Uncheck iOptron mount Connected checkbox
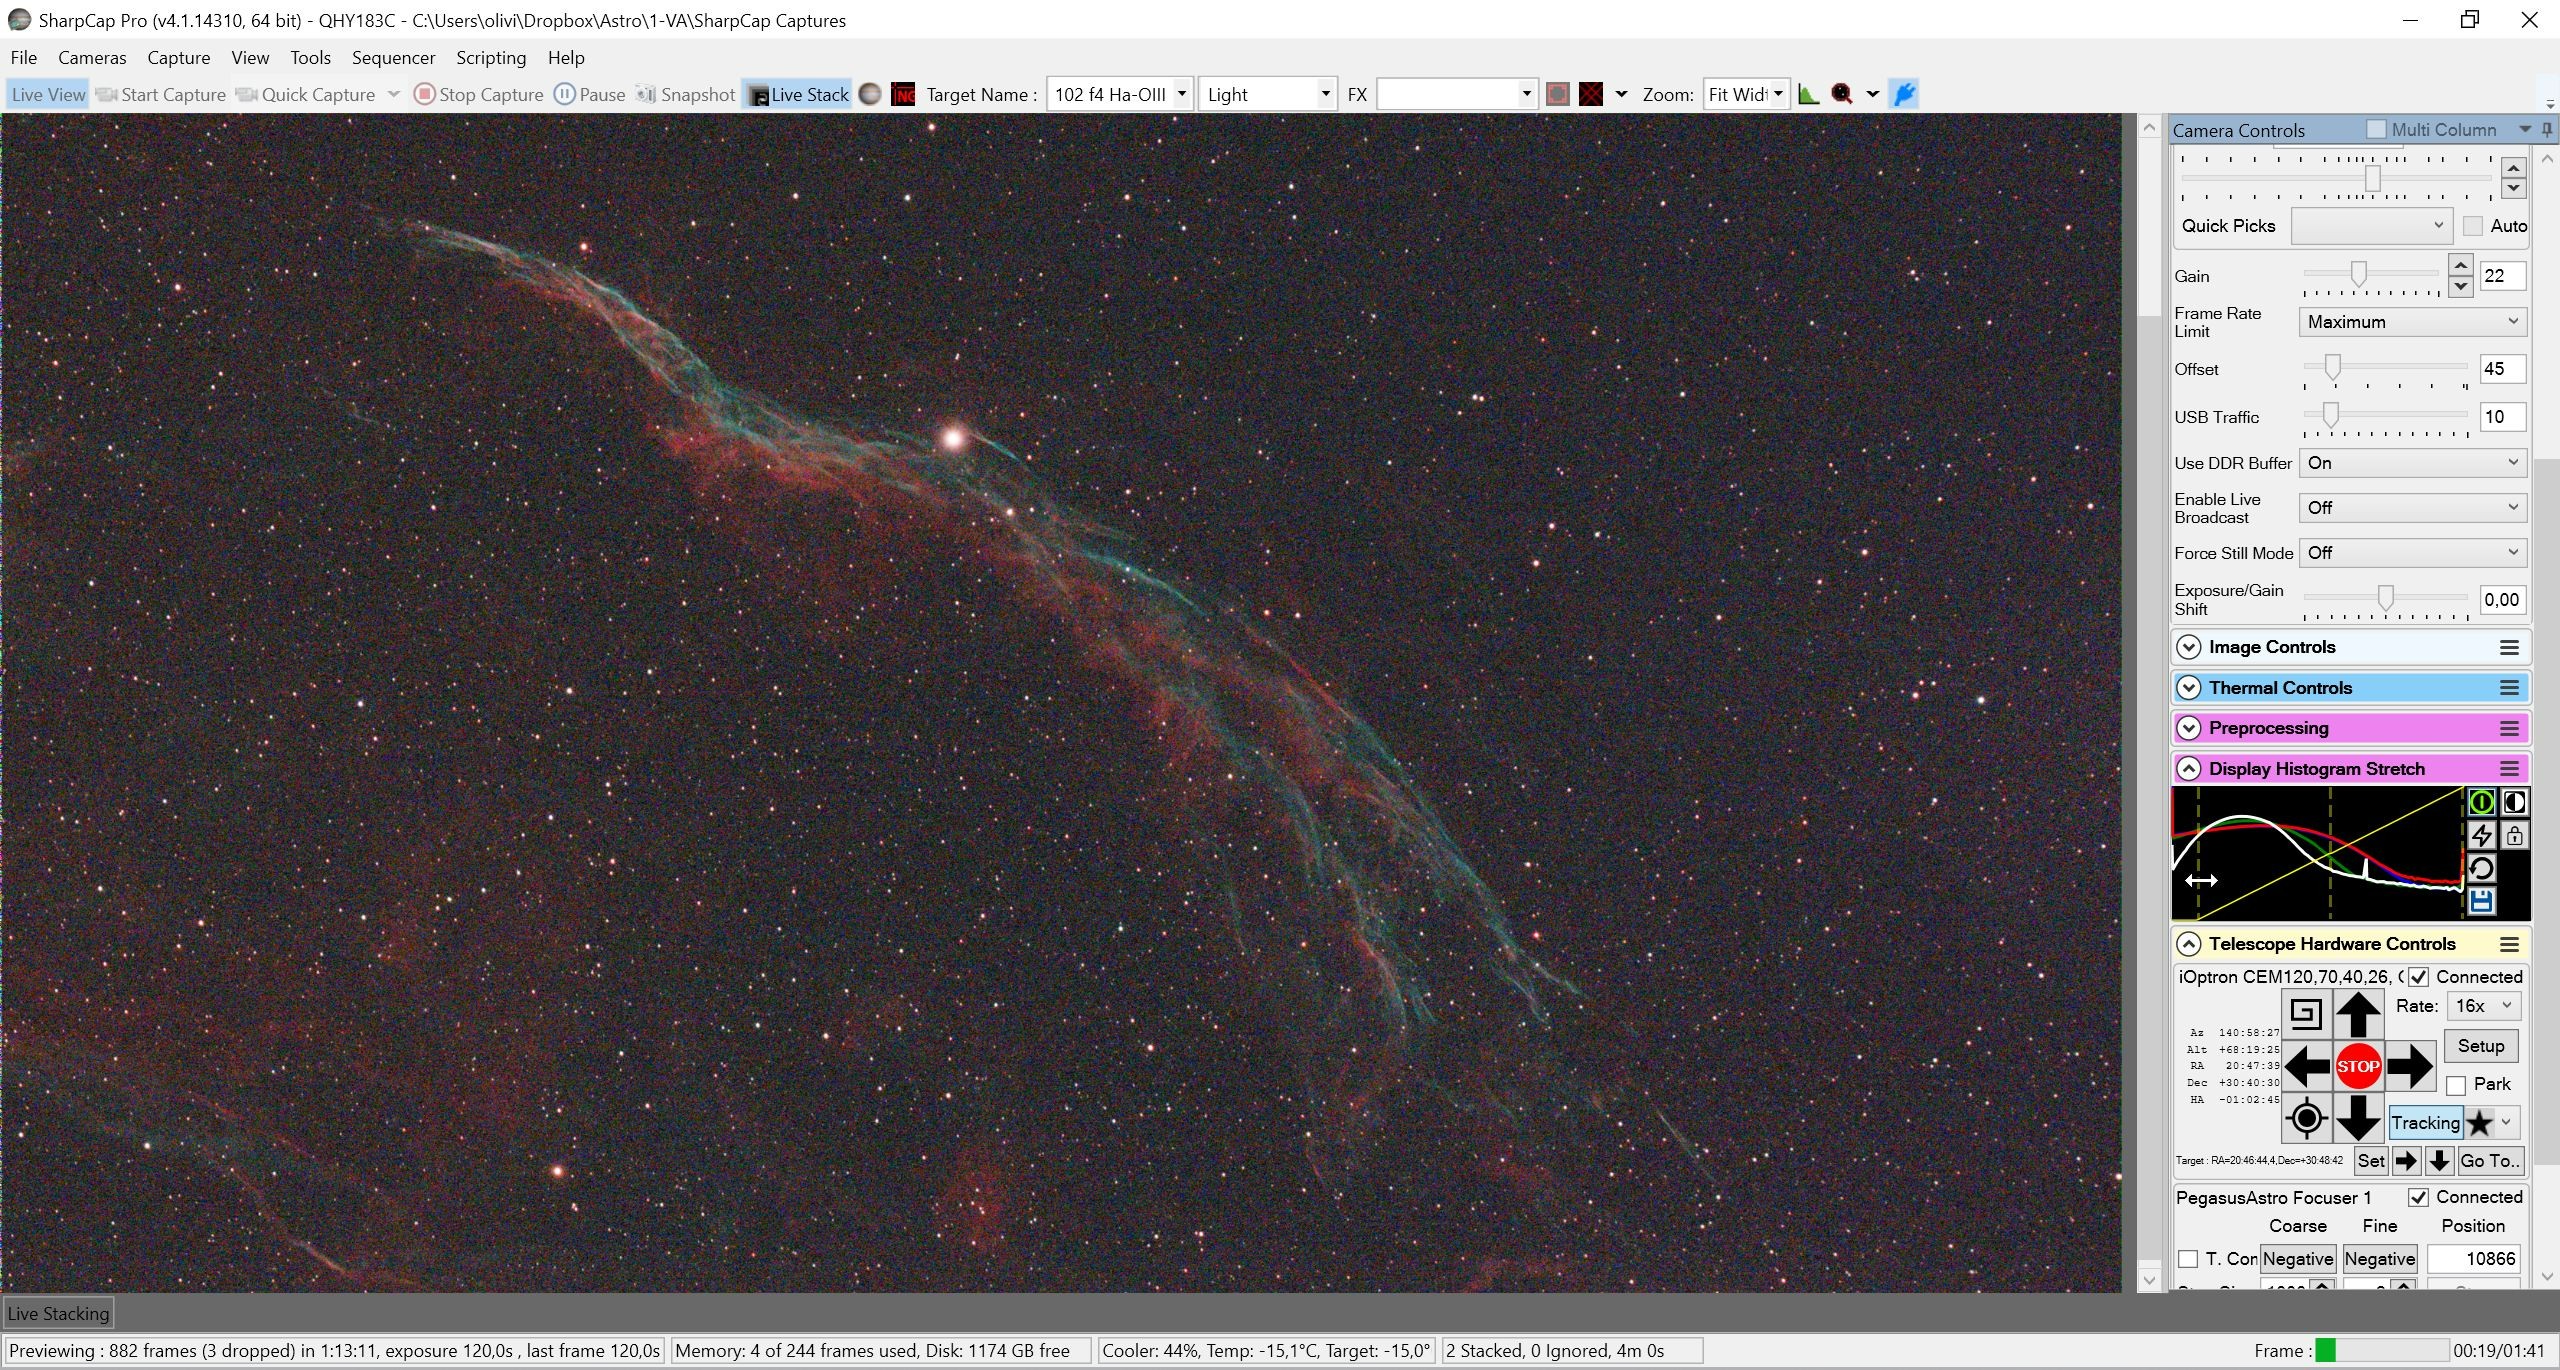This screenshot has width=2560, height=1370. pyautogui.click(x=2418, y=977)
